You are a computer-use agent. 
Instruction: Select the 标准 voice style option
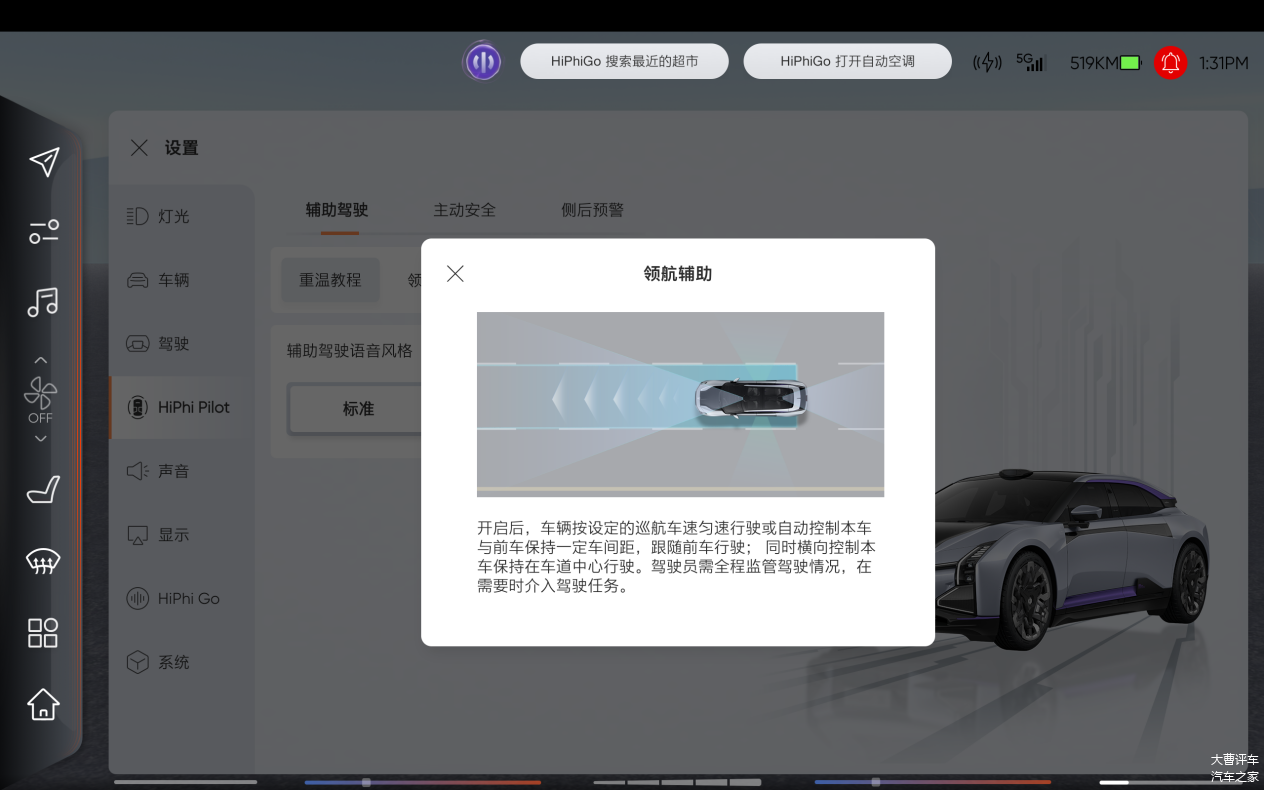tap(357, 409)
